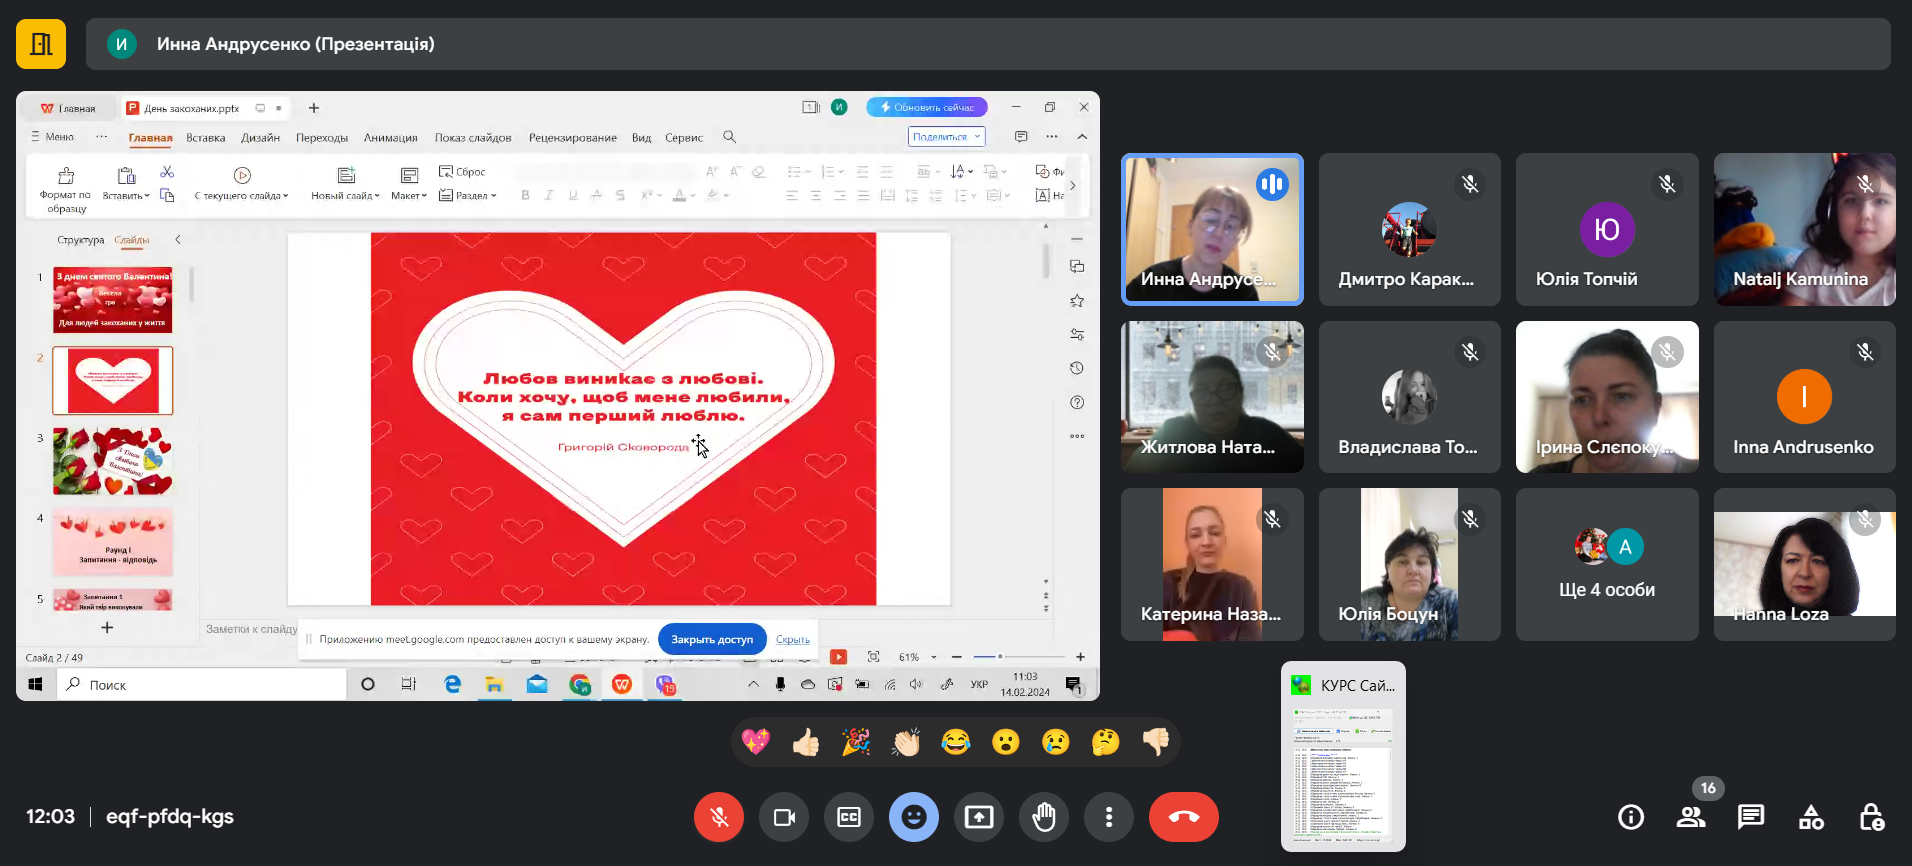Open the chat panel icon
Image resolution: width=1912 pixels, height=866 pixels.
coord(1750,817)
